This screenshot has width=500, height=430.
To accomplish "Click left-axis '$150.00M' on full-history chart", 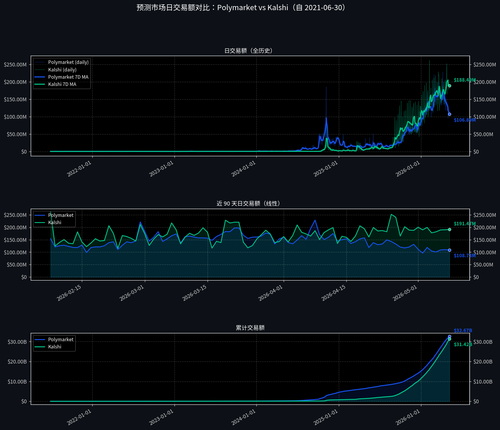I will tap(15, 99).
